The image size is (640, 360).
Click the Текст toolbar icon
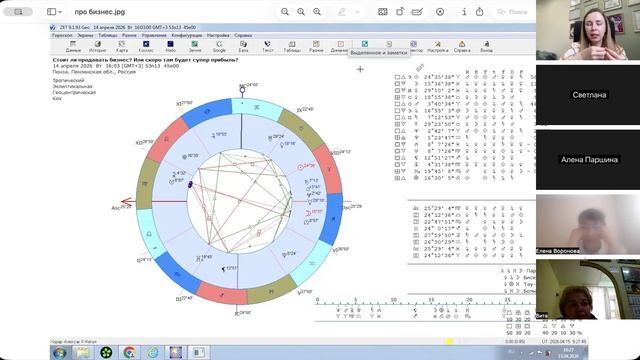pos(268,46)
